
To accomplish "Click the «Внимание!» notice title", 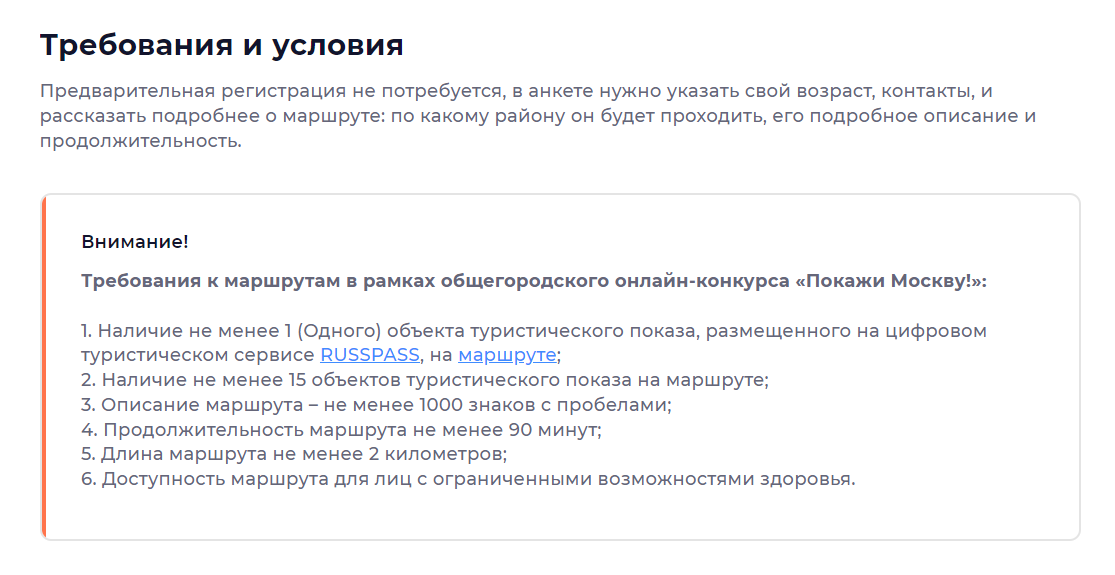I will (x=135, y=242).
